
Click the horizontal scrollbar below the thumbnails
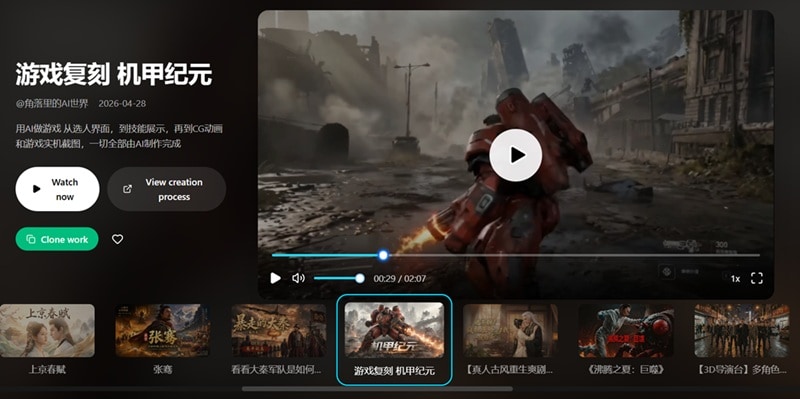click(x=378, y=389)
